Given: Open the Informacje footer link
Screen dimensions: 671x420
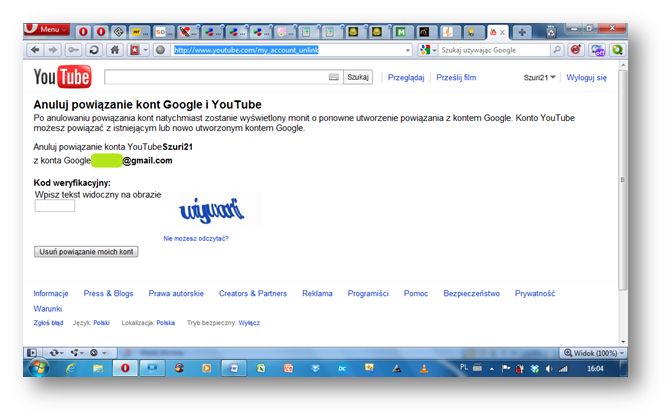Looking at the screenshot, I should [x=51, y=293].
